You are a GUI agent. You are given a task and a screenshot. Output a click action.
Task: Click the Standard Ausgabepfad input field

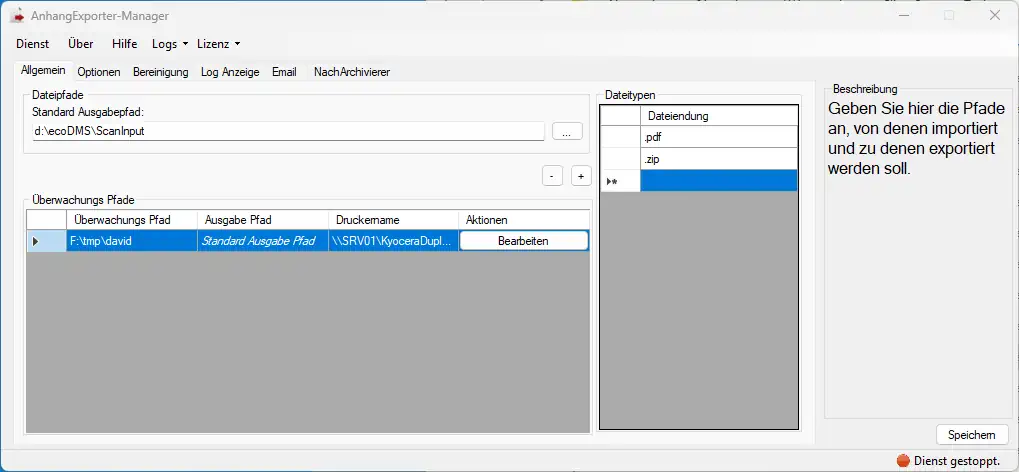pyautogui.click(x=288, y=131)
